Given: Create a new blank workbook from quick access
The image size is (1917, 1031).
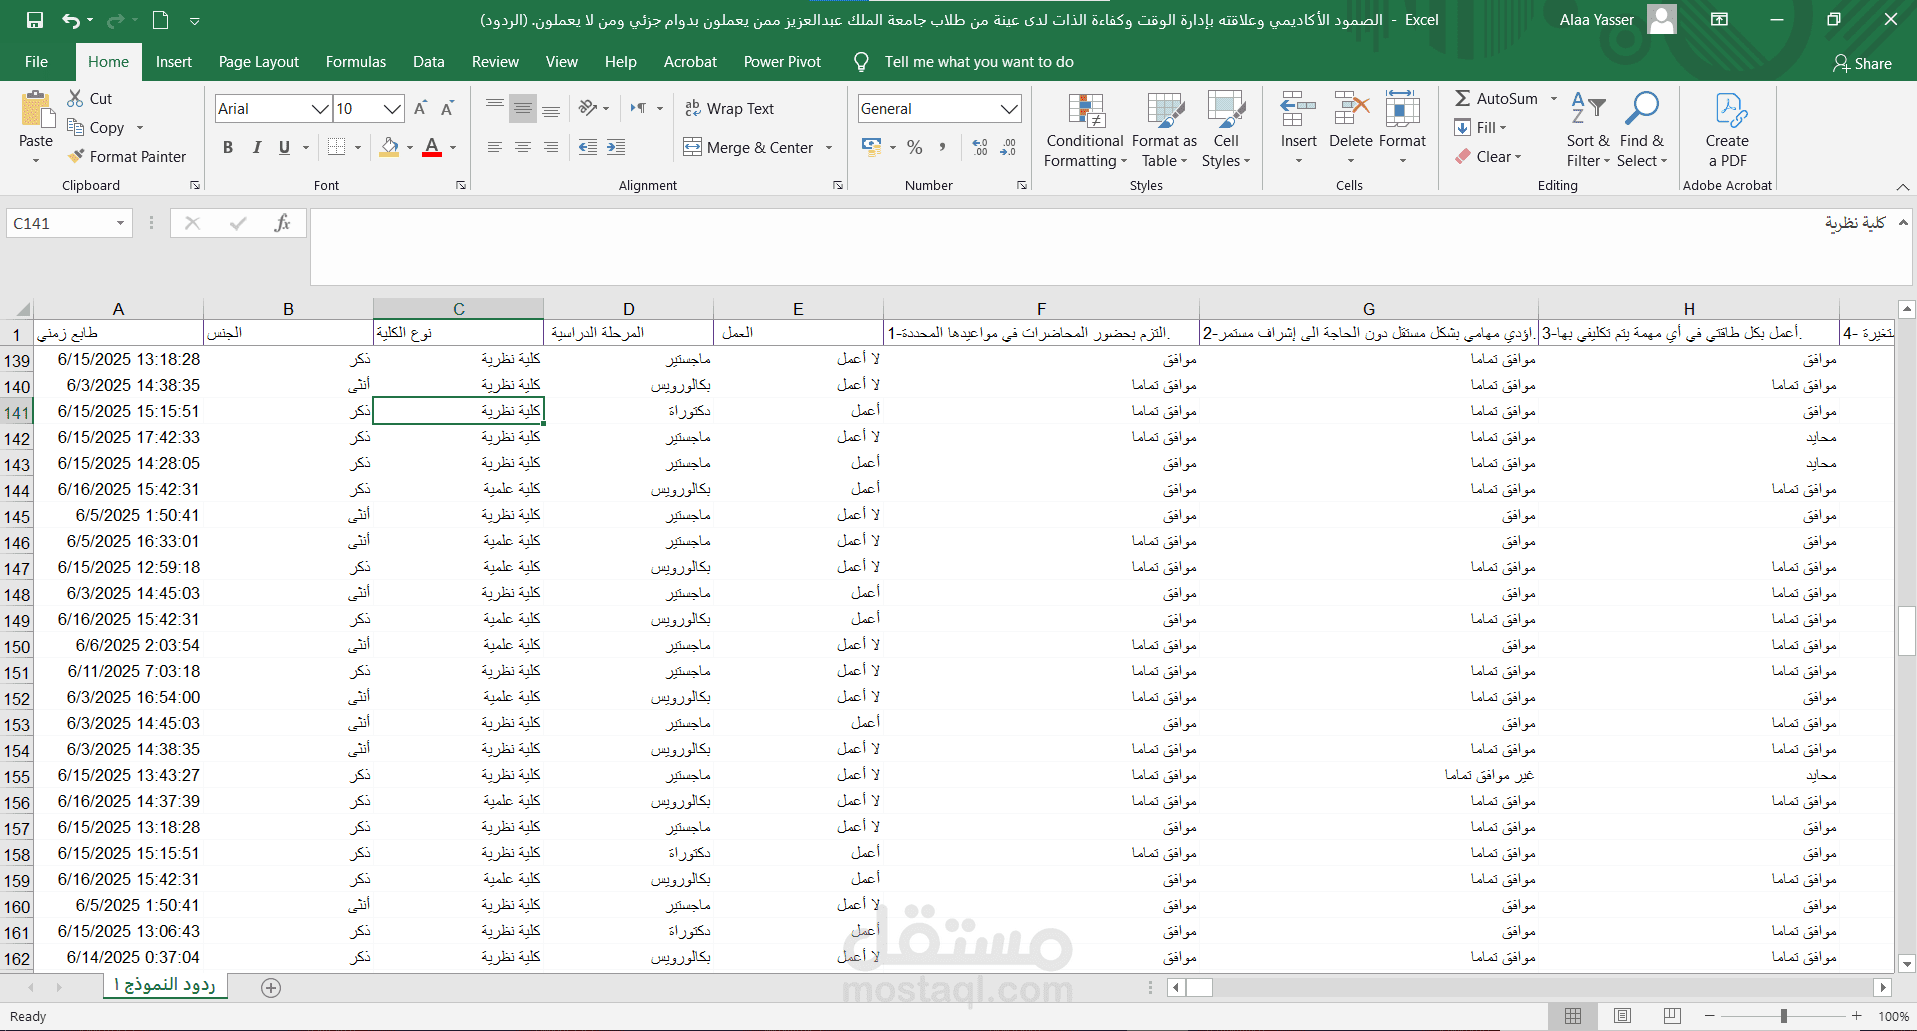Looking at the screenshot, I should 160,20.
